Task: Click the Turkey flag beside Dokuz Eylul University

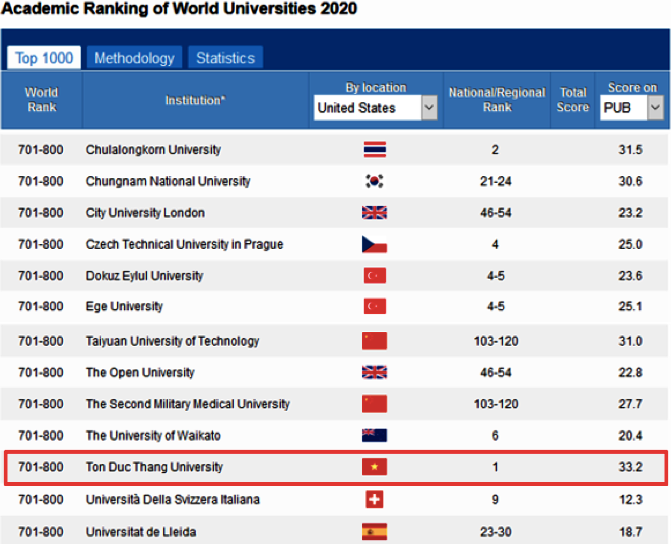Action: [375, 276]
